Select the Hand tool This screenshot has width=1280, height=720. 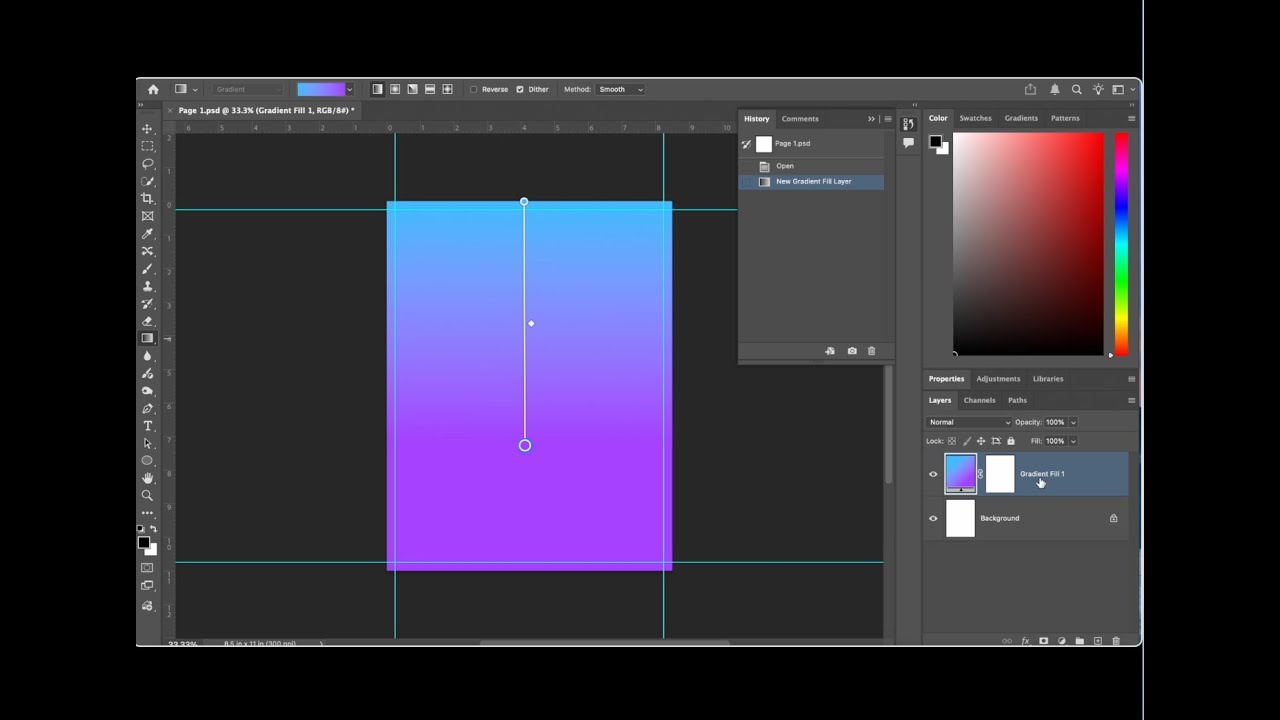(x=147, y=478)
